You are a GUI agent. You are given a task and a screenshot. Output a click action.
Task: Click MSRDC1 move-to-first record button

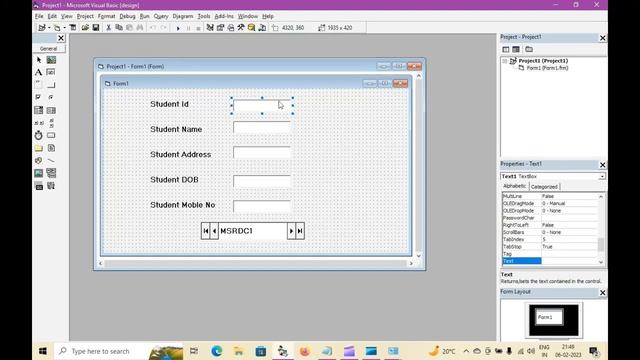pos(205,231)
